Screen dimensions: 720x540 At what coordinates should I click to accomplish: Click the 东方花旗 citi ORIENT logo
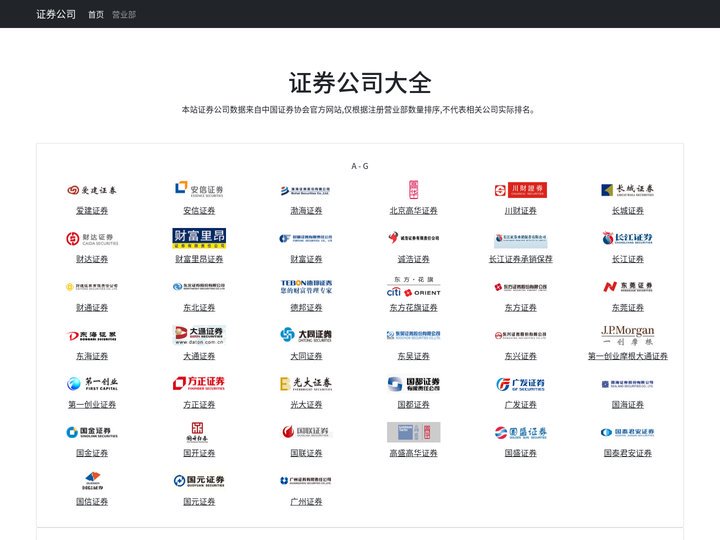coord(414,287)
